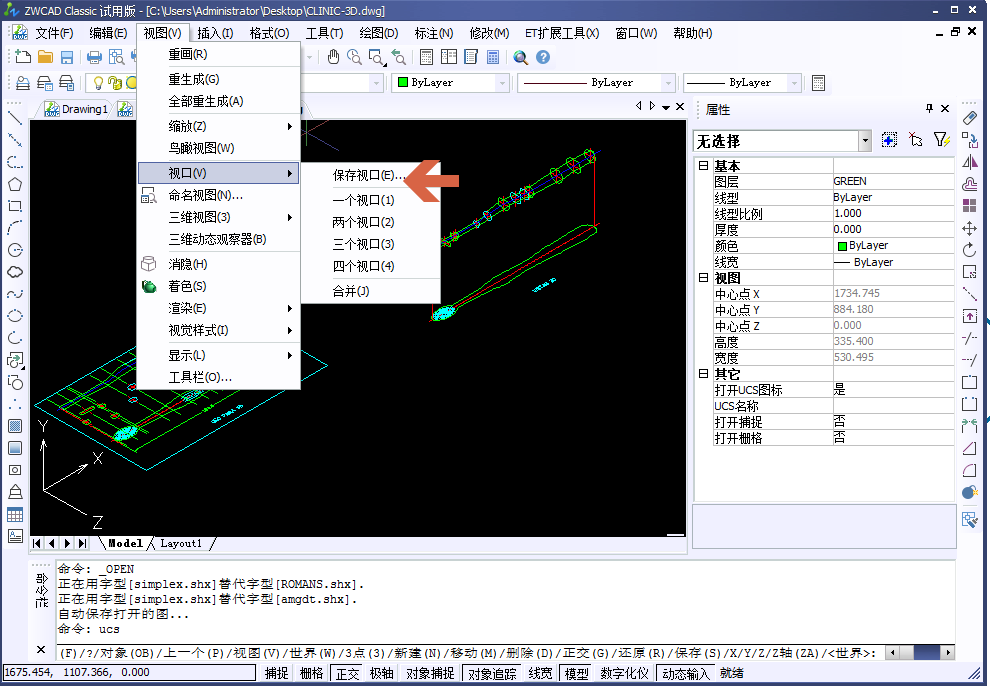Image resolution: width=990 pixels, height=686 pixels.
Task: Toggle 正交 ortho mode in status bar
Action: tap(346, 674)
